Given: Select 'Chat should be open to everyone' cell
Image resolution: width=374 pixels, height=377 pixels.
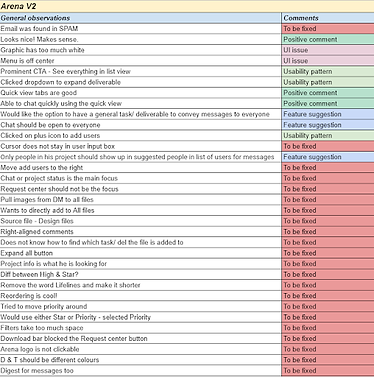Looking at the screenshot, I should (x=140, y=125).
